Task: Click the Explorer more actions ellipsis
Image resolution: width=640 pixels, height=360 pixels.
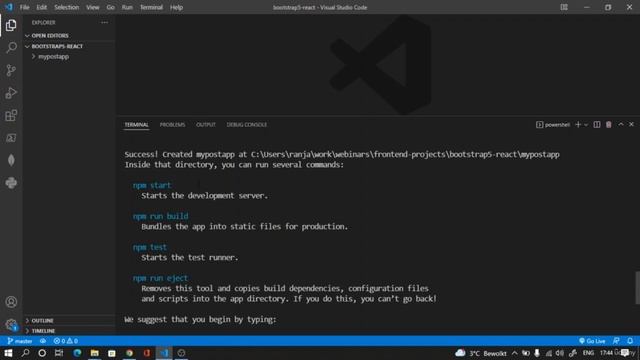Action: pyautogui.click(x=104, y=22)
